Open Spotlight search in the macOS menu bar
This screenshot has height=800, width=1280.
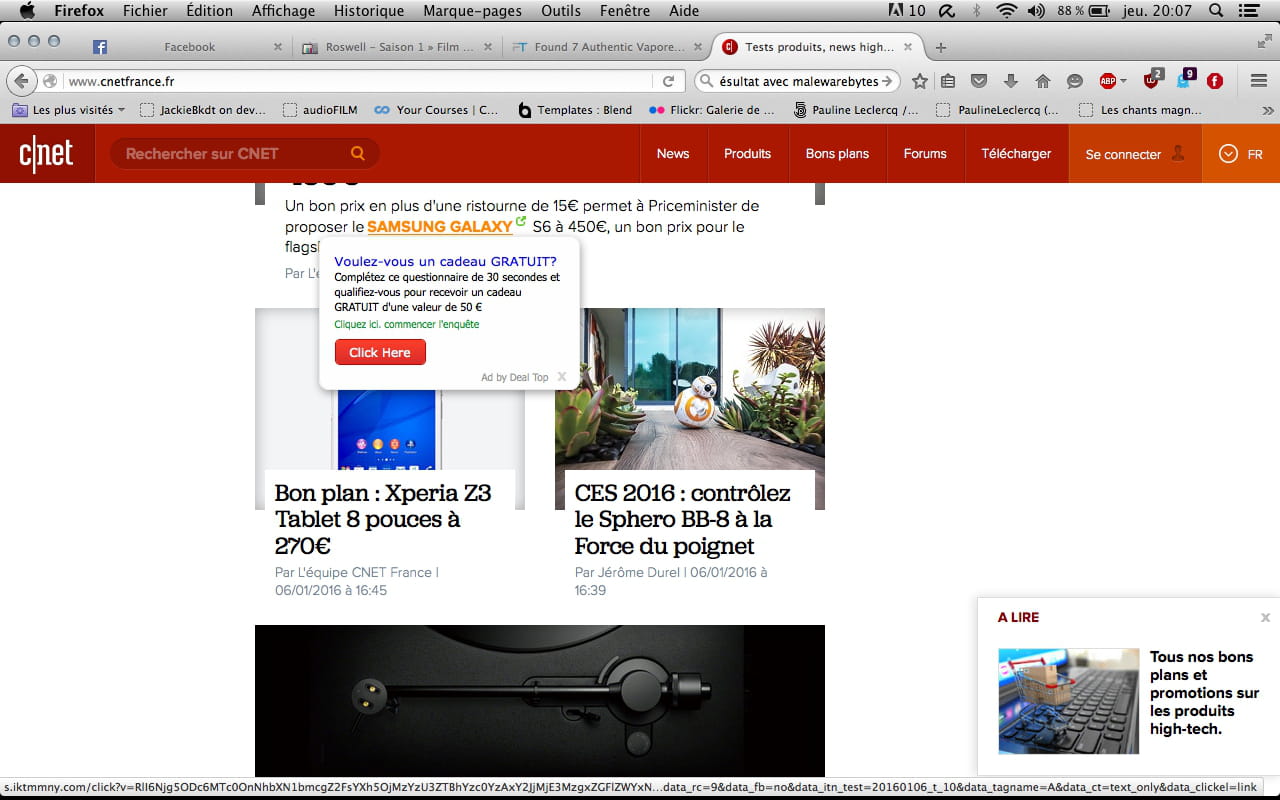(x=1216, y=10)
